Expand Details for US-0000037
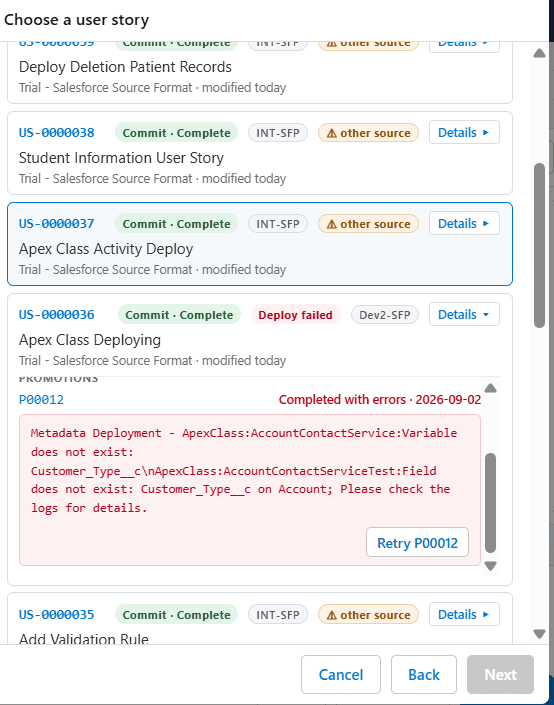This screenshot has height=705, width=554. coord(464,223)
